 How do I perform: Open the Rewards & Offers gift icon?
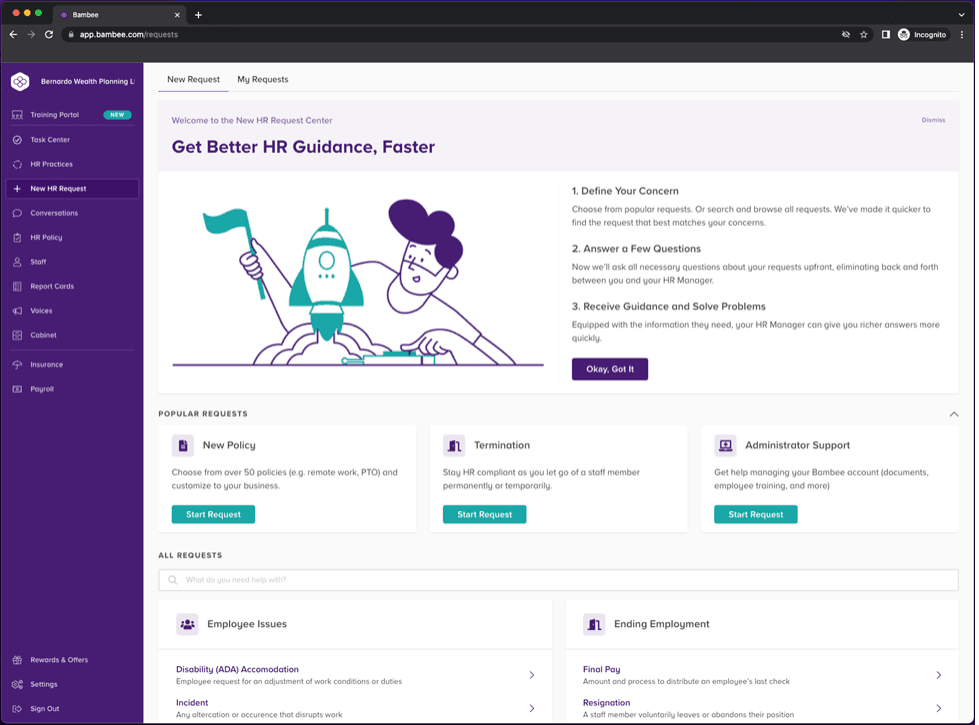(17, 660)
